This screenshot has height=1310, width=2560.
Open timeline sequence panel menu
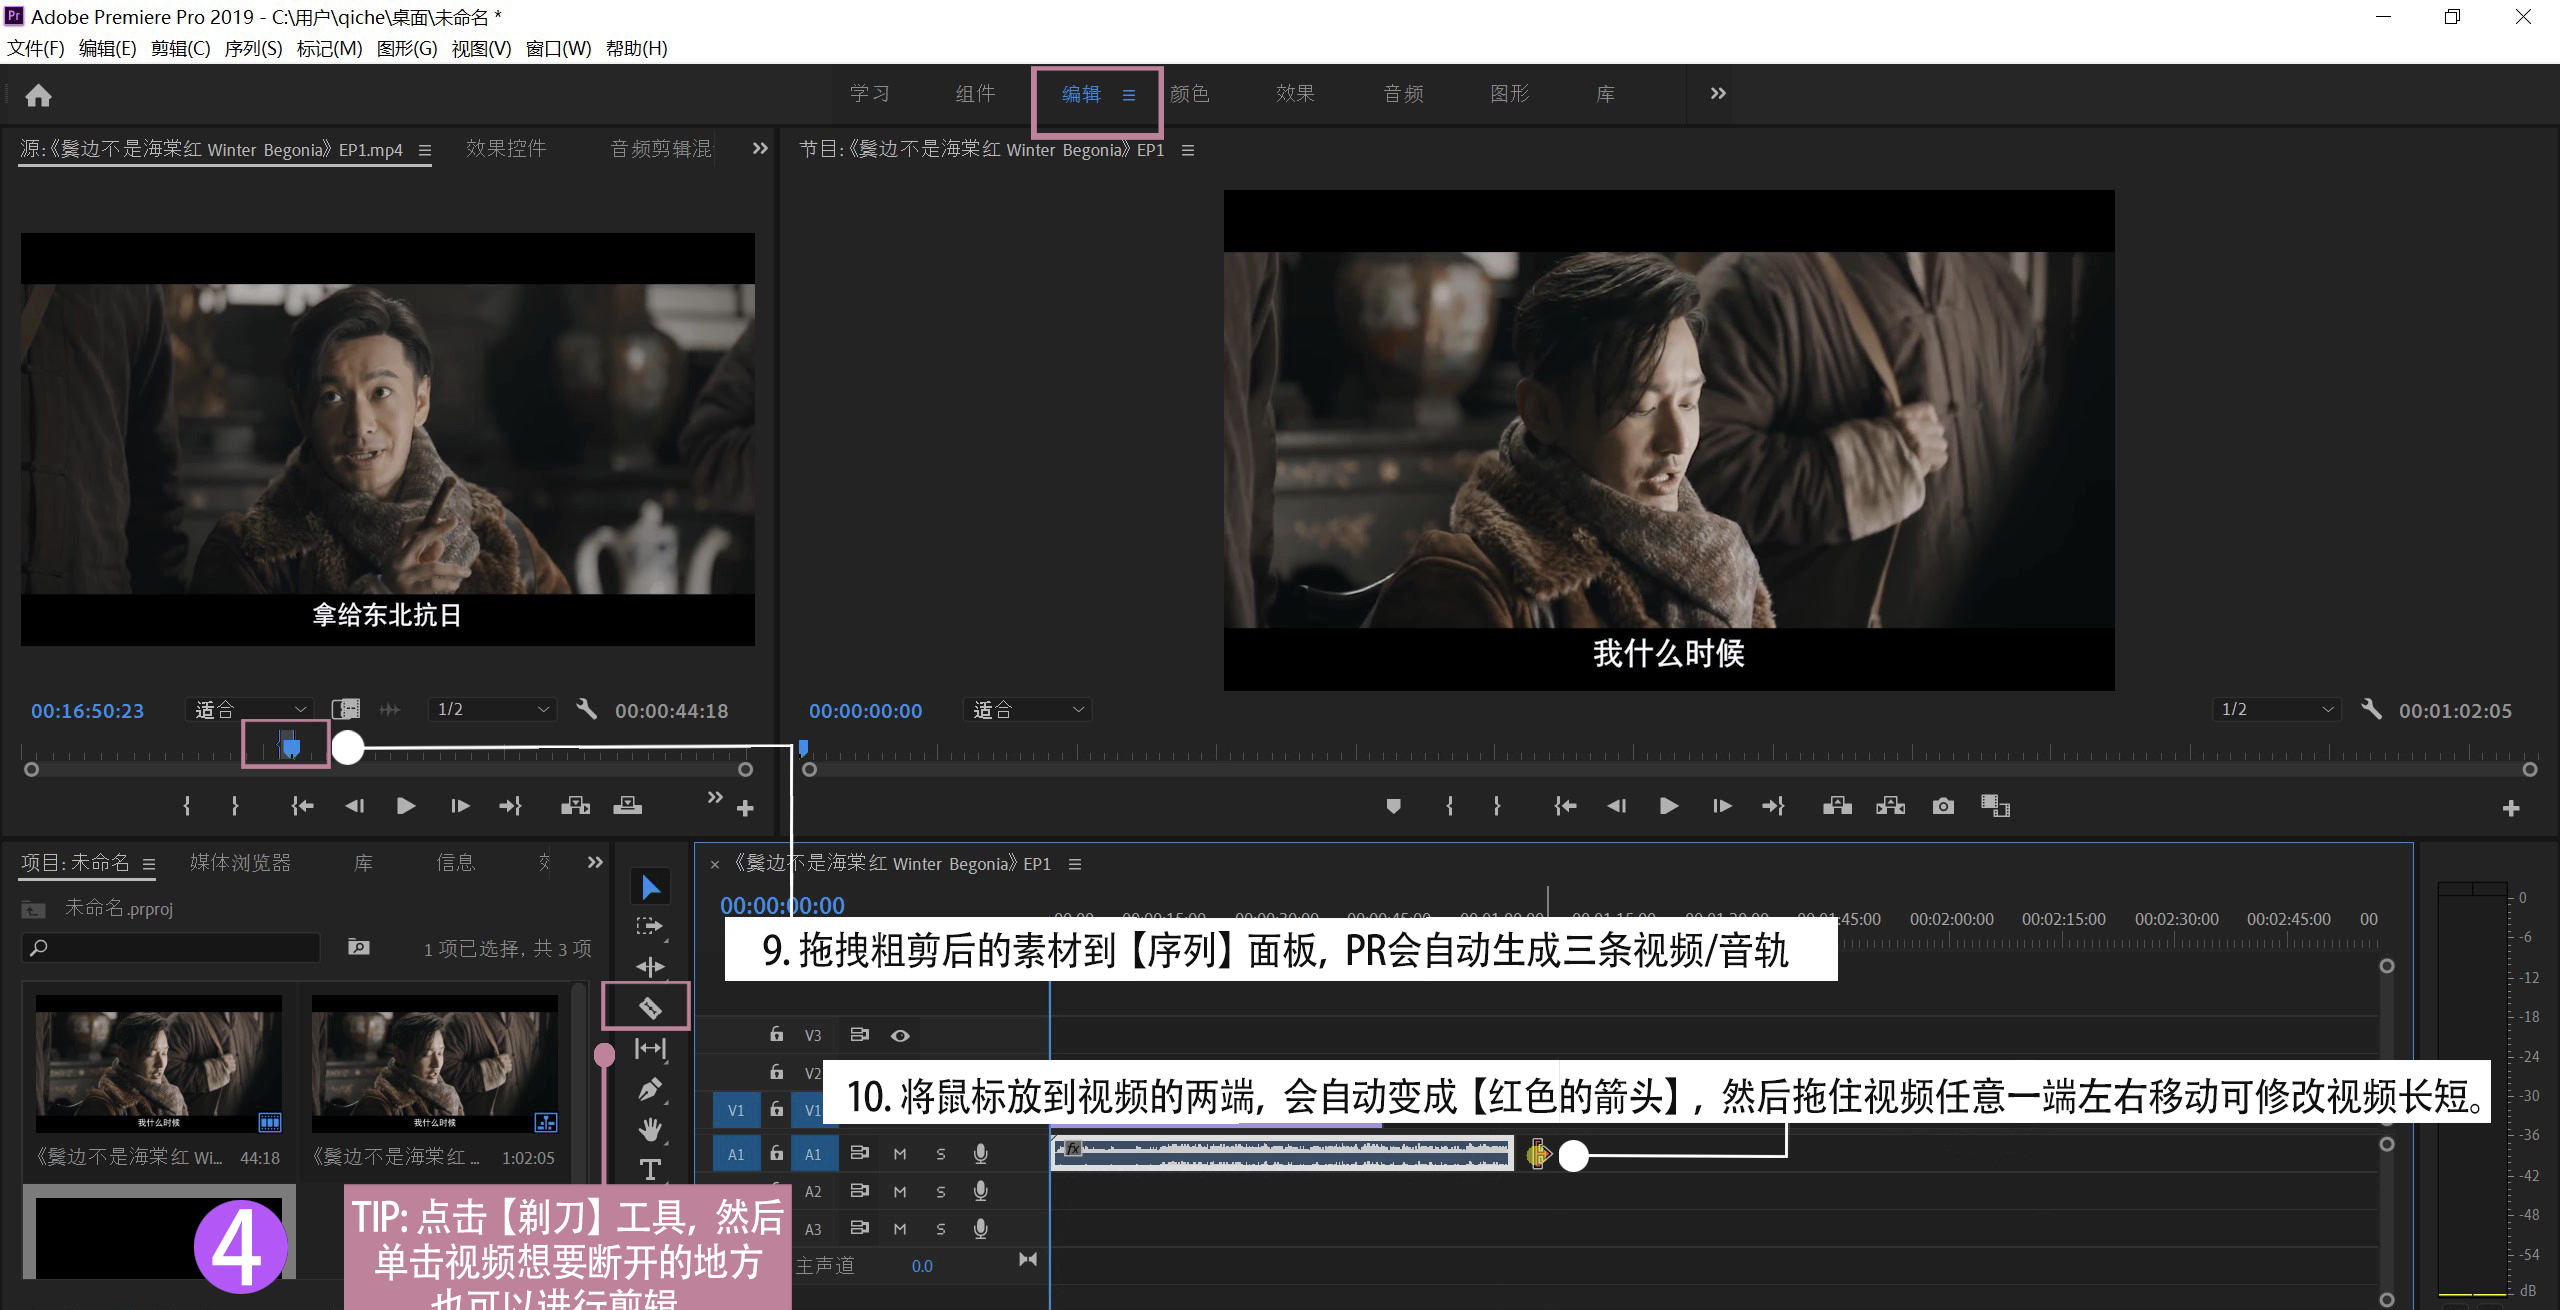click(1075, 864)
